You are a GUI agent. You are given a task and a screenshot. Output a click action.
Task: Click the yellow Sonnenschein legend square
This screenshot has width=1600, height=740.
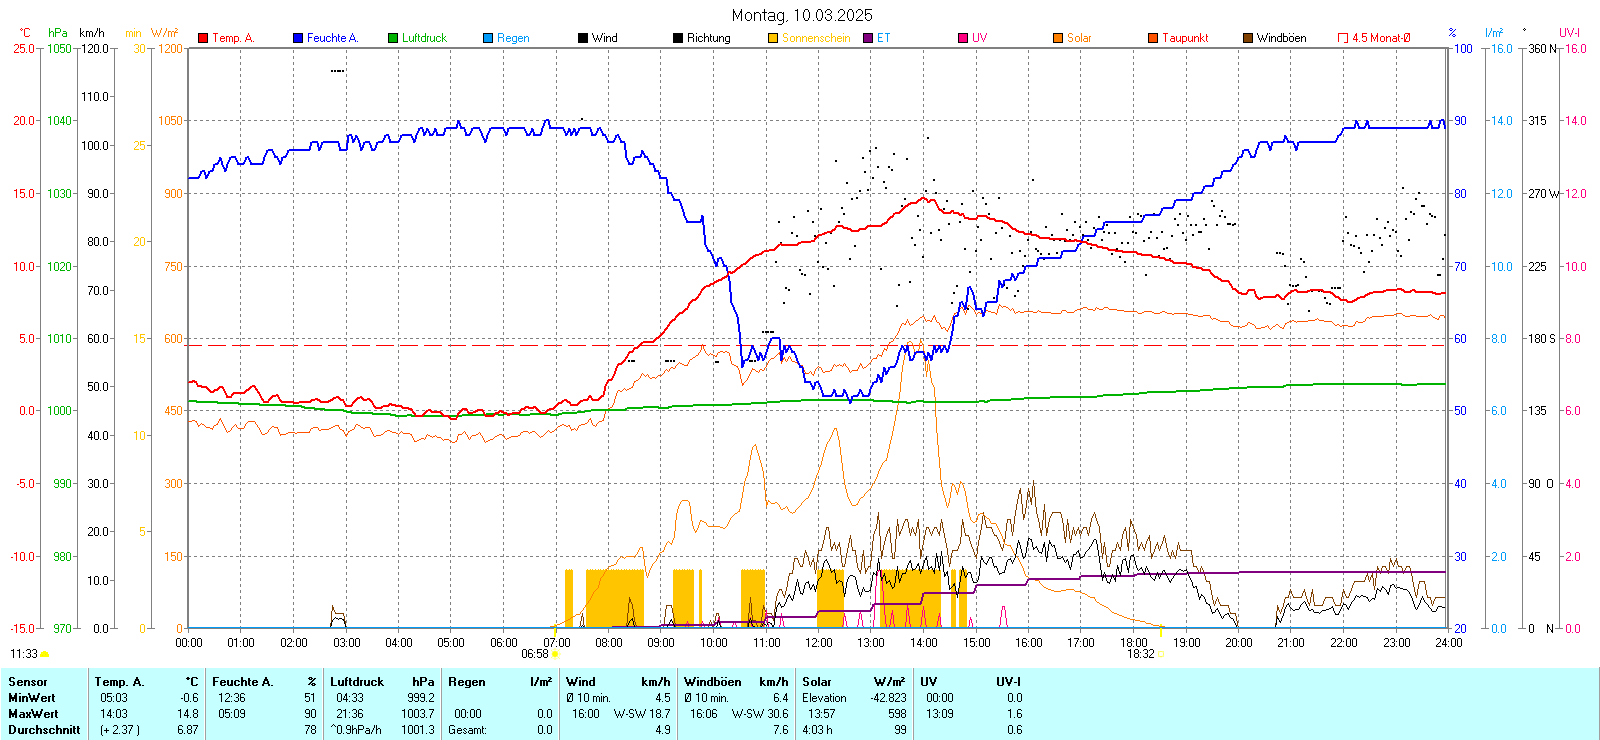(773, 38)
